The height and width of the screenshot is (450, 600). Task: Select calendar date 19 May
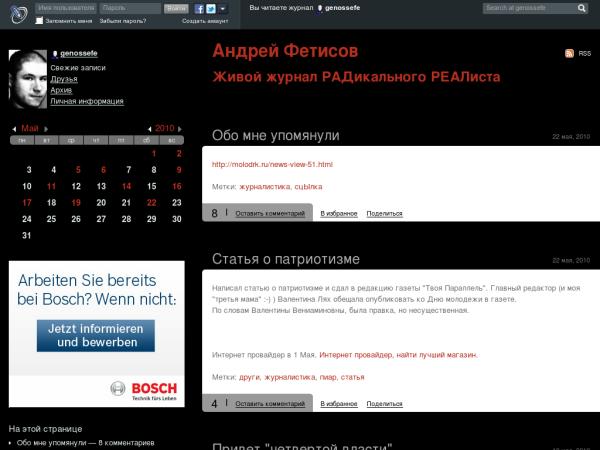76,203
